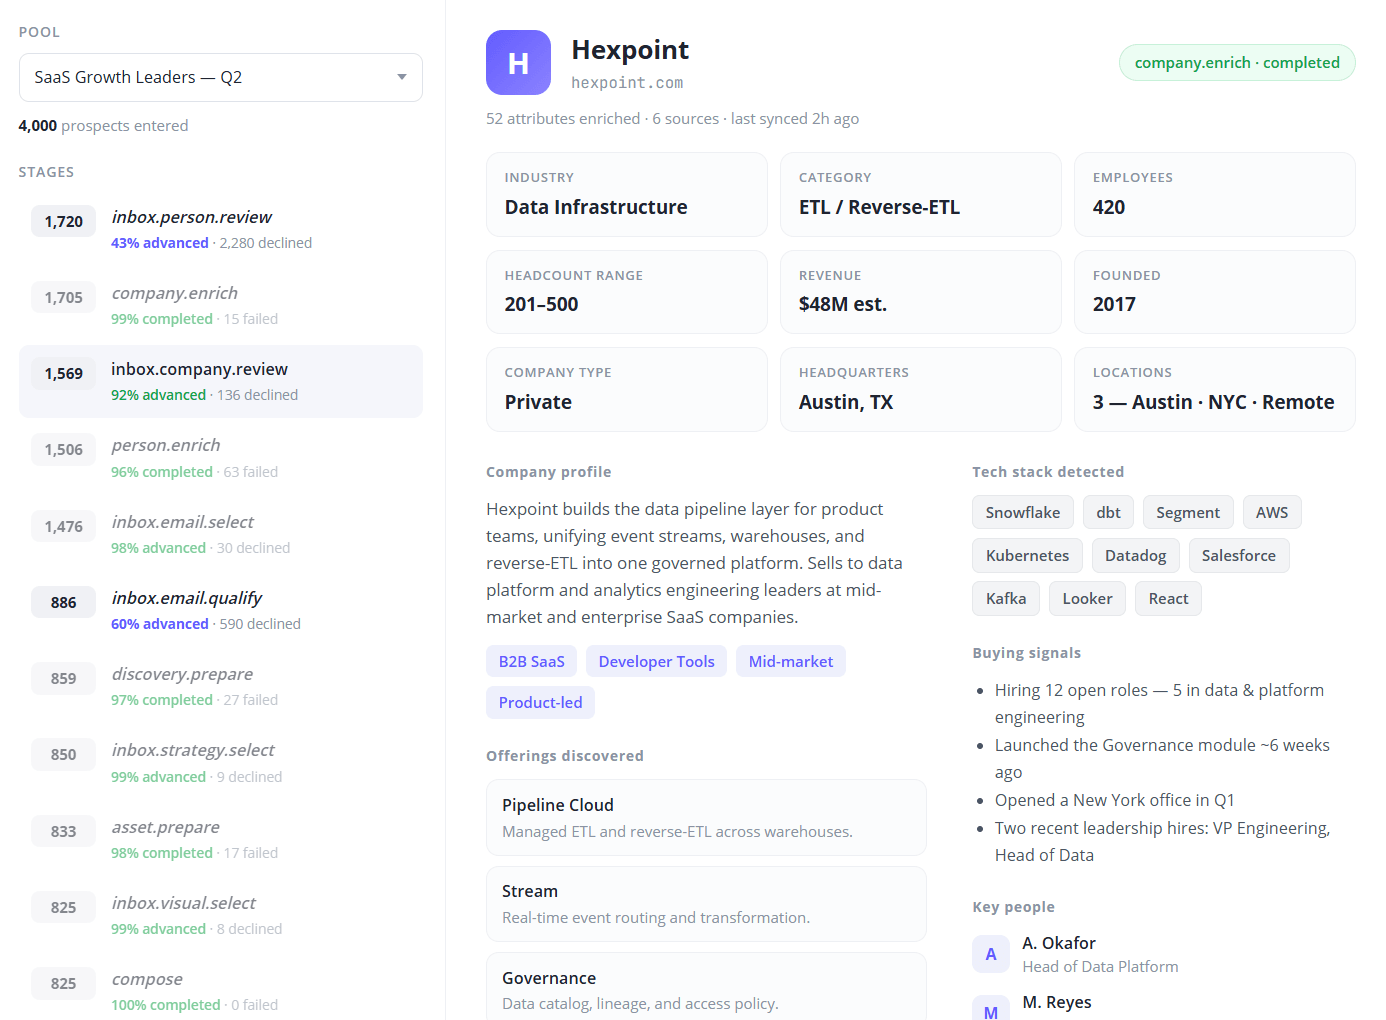This screenshot has width=1386, height=1020.
Task: Click the Looker tech chip
Action: (1087, 598)
